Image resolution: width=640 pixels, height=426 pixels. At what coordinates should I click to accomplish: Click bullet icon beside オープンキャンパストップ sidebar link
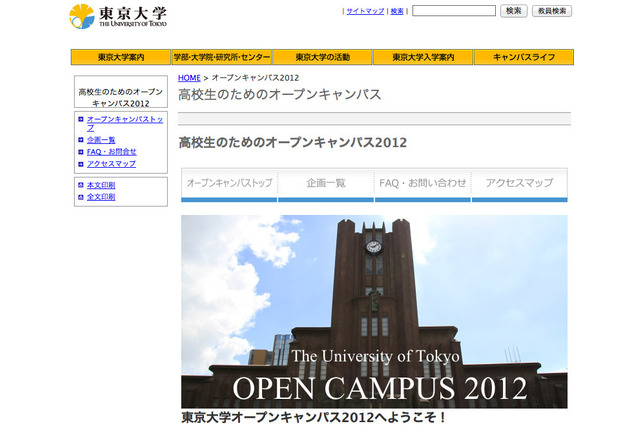80,119
